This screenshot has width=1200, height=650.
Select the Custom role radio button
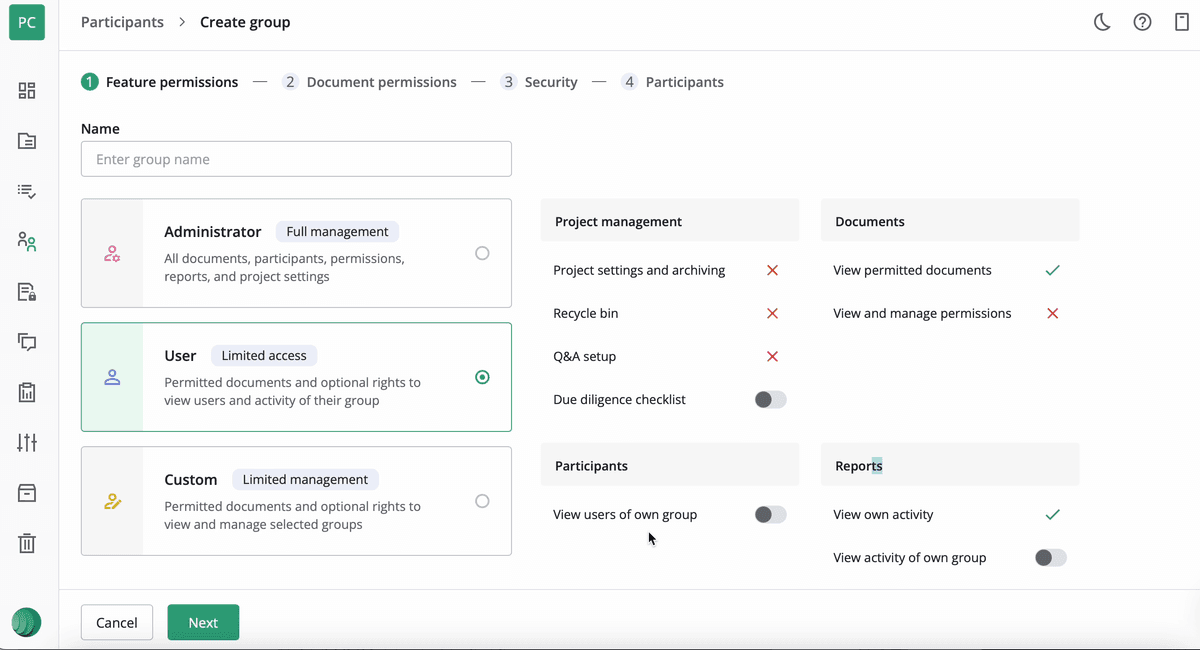coord(482,501)
